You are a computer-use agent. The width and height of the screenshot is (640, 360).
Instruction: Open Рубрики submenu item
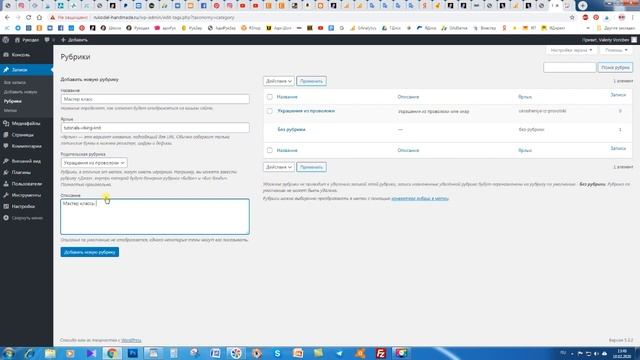pos(13,101)
